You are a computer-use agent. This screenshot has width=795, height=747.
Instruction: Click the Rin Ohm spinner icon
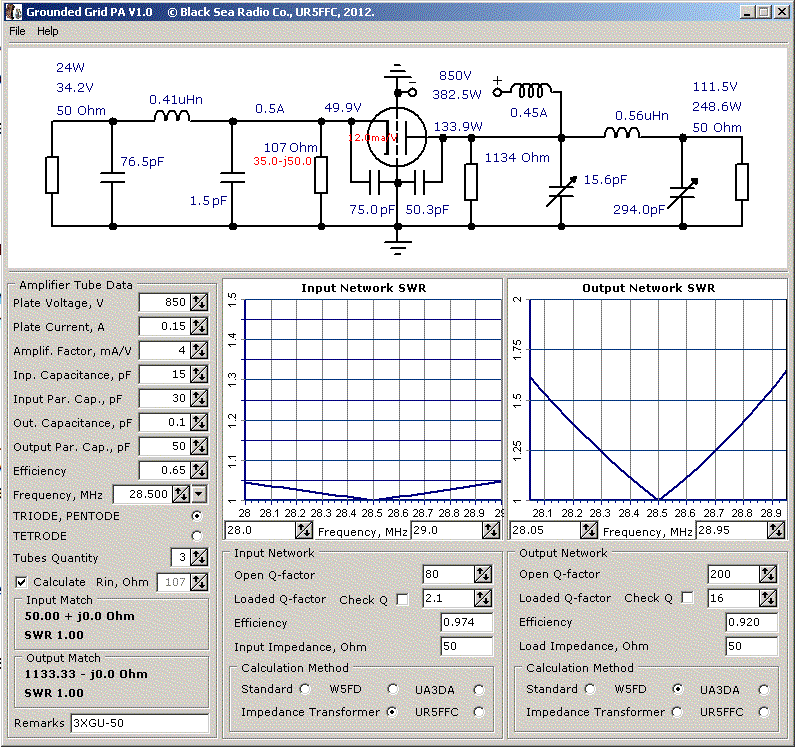click(x=199, y=582)
